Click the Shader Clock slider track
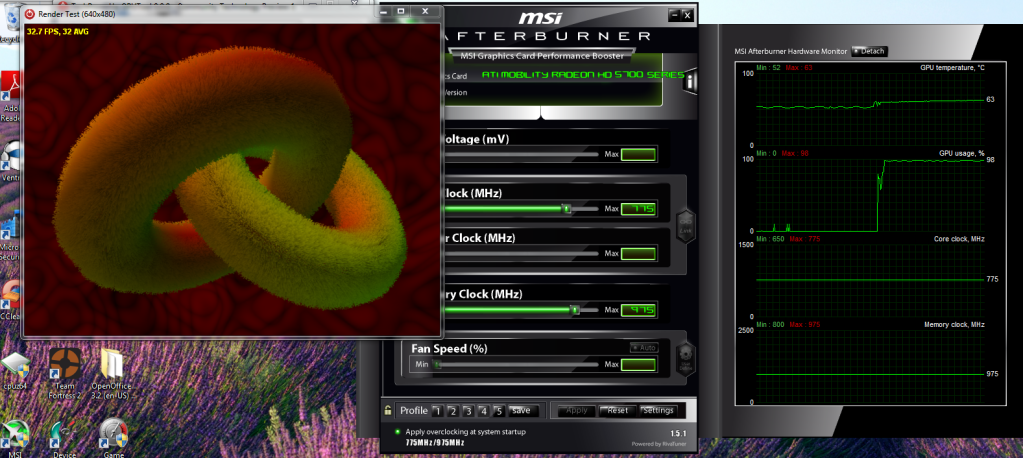 coord(520,253)
